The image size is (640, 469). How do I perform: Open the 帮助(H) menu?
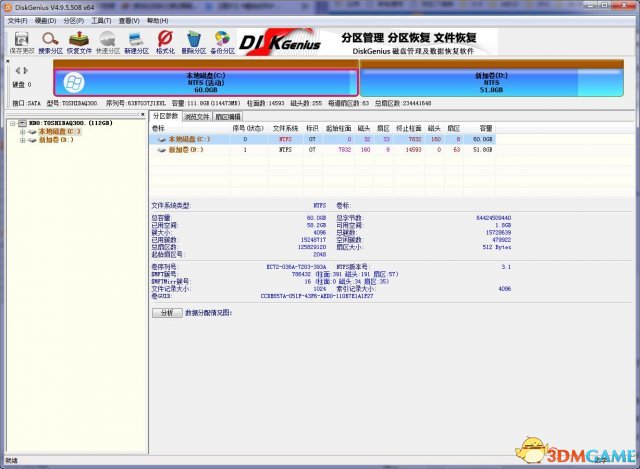[x=158, y=21]
